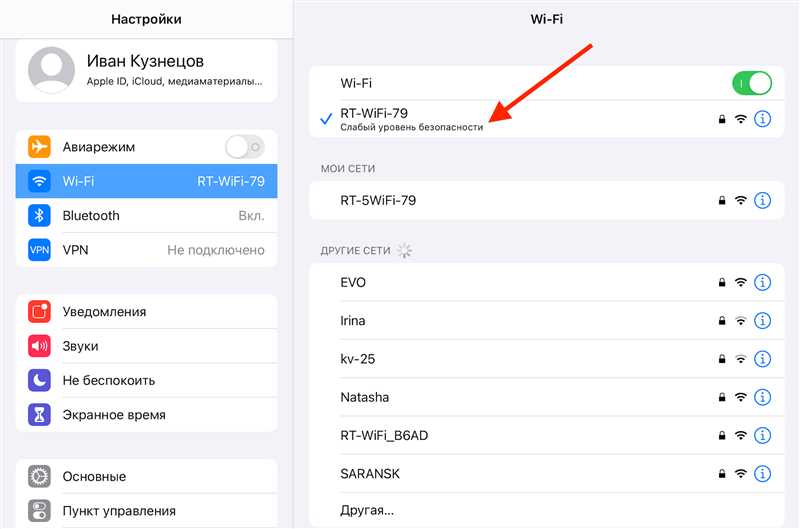Connect to Irina network

click(546, 321)
